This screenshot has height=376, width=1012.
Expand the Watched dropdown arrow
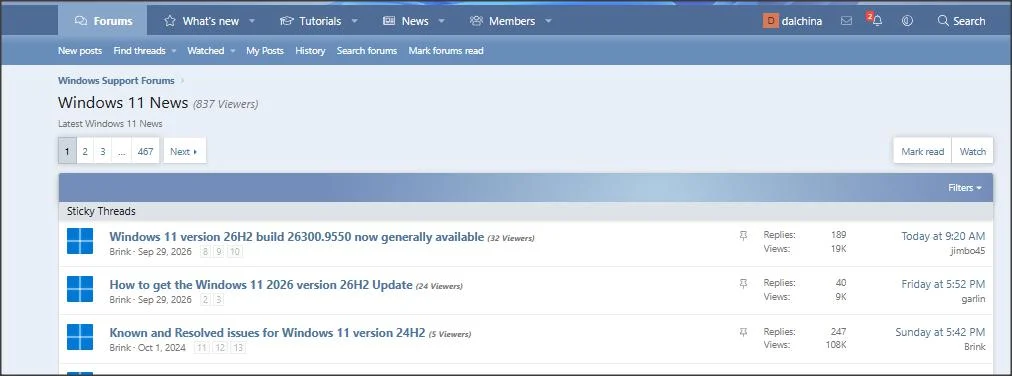(x=232, y=50)
